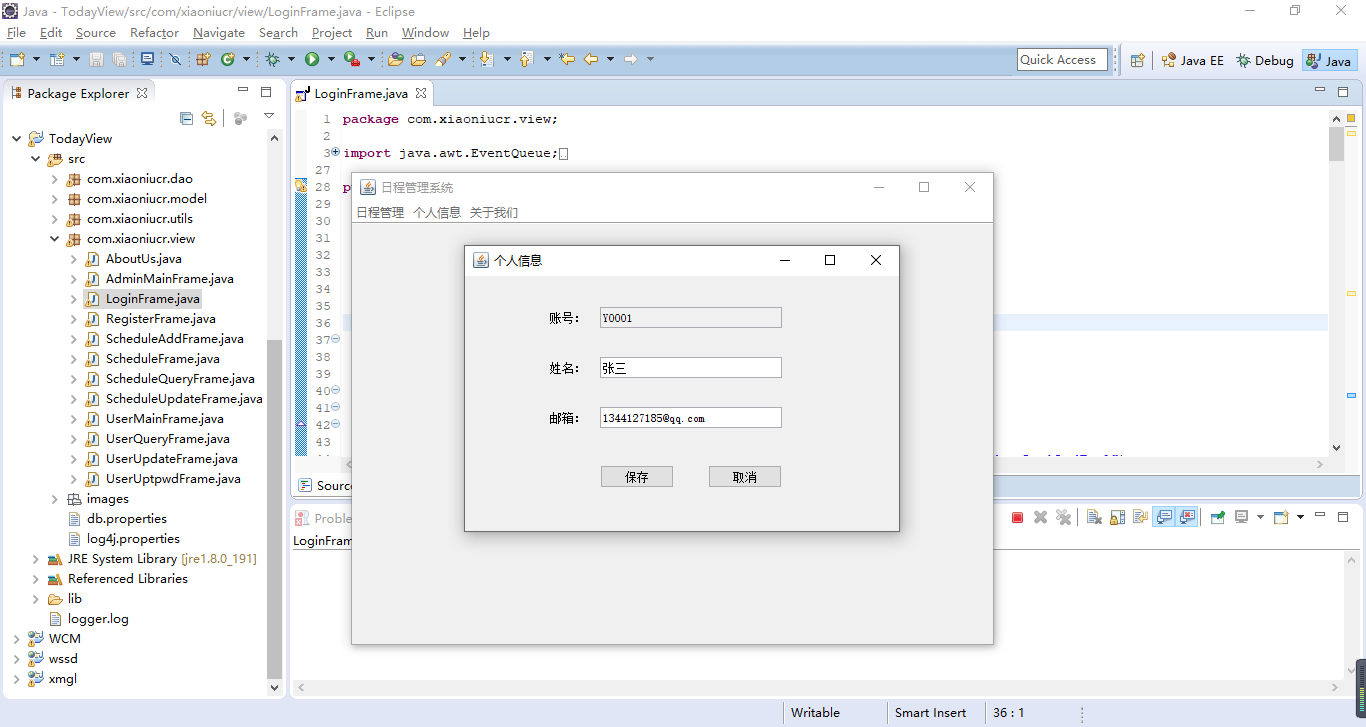Click the Save icon in the toolbar
1366x727 pixels.
click(97, 59)
